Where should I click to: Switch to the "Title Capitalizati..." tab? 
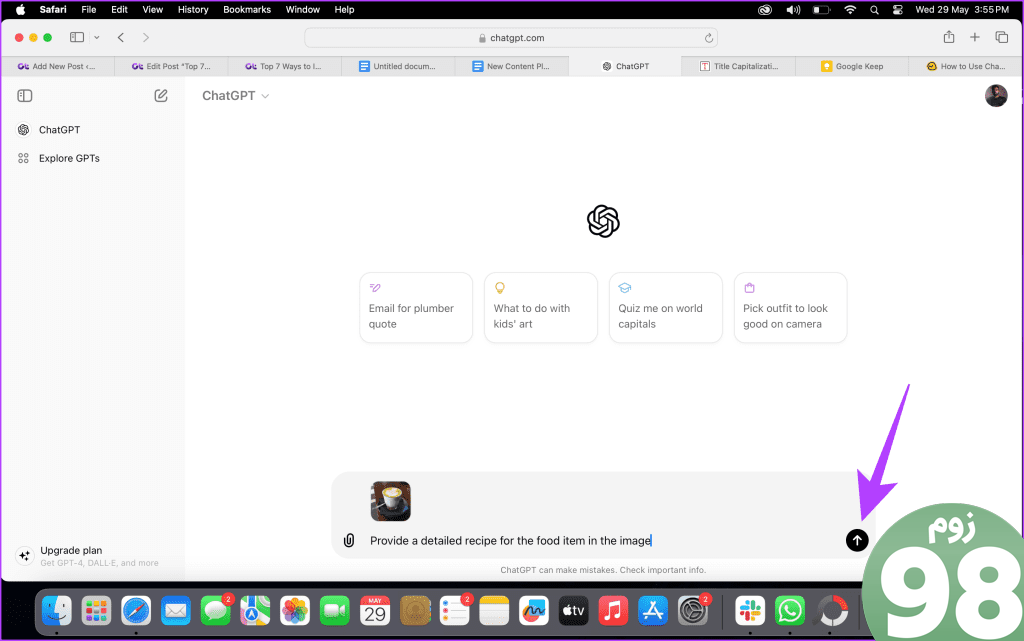coord(739,66)
